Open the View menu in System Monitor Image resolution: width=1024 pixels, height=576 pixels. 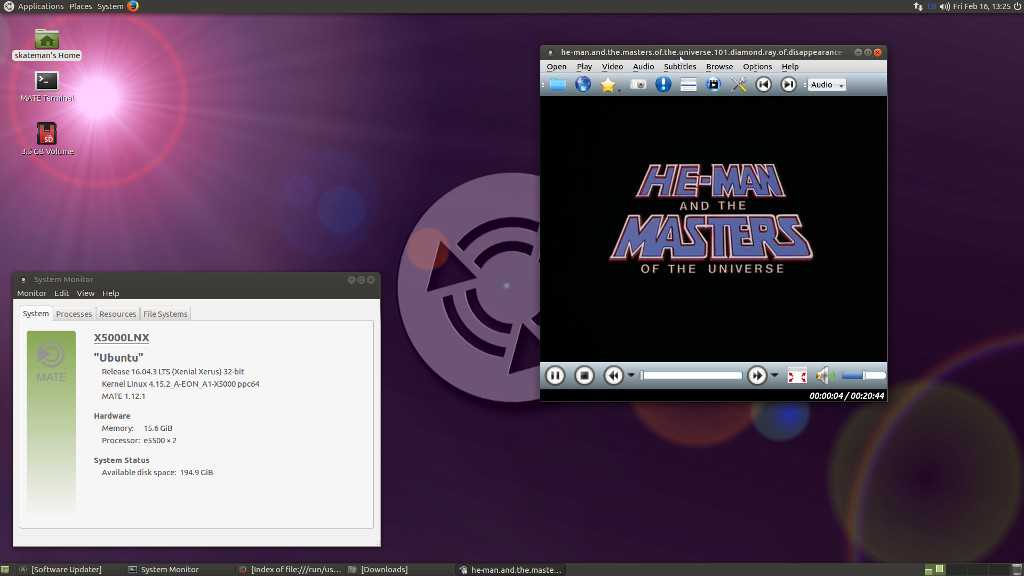[86, 293]
